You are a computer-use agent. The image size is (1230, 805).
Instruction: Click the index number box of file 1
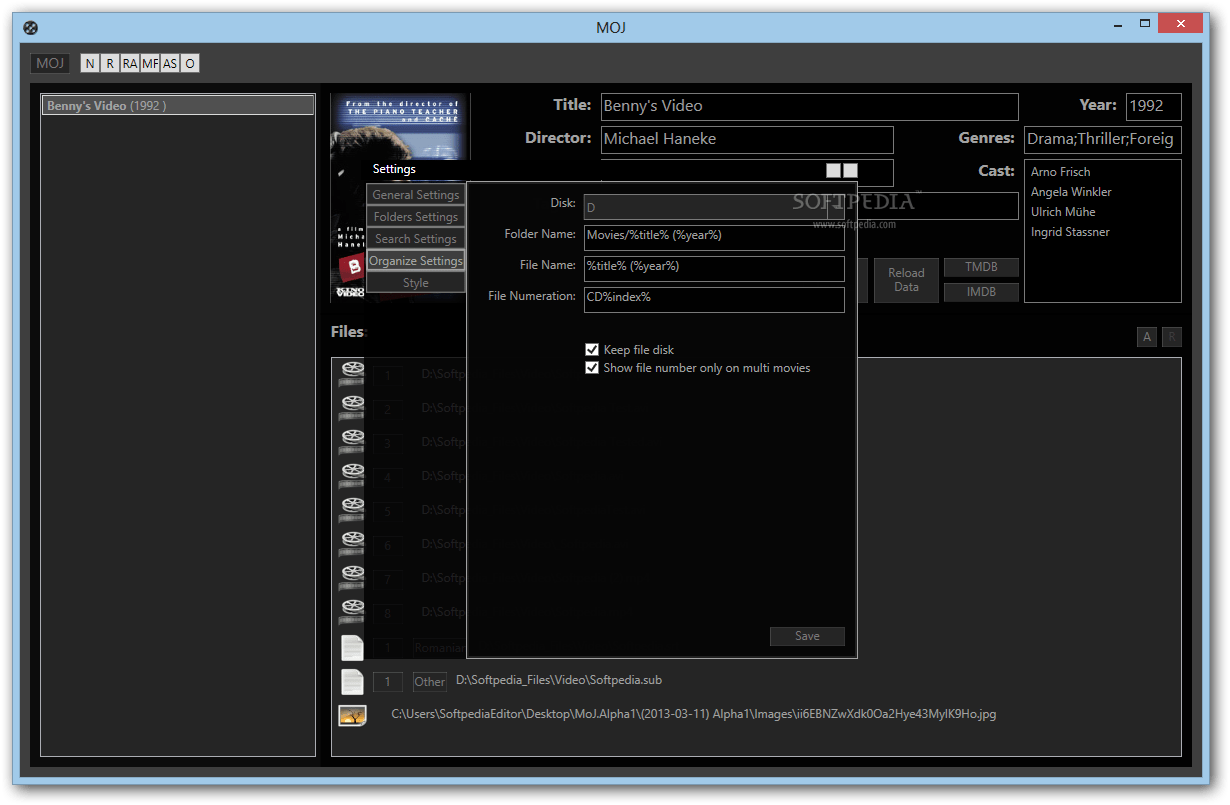click(x=388, y=375)
